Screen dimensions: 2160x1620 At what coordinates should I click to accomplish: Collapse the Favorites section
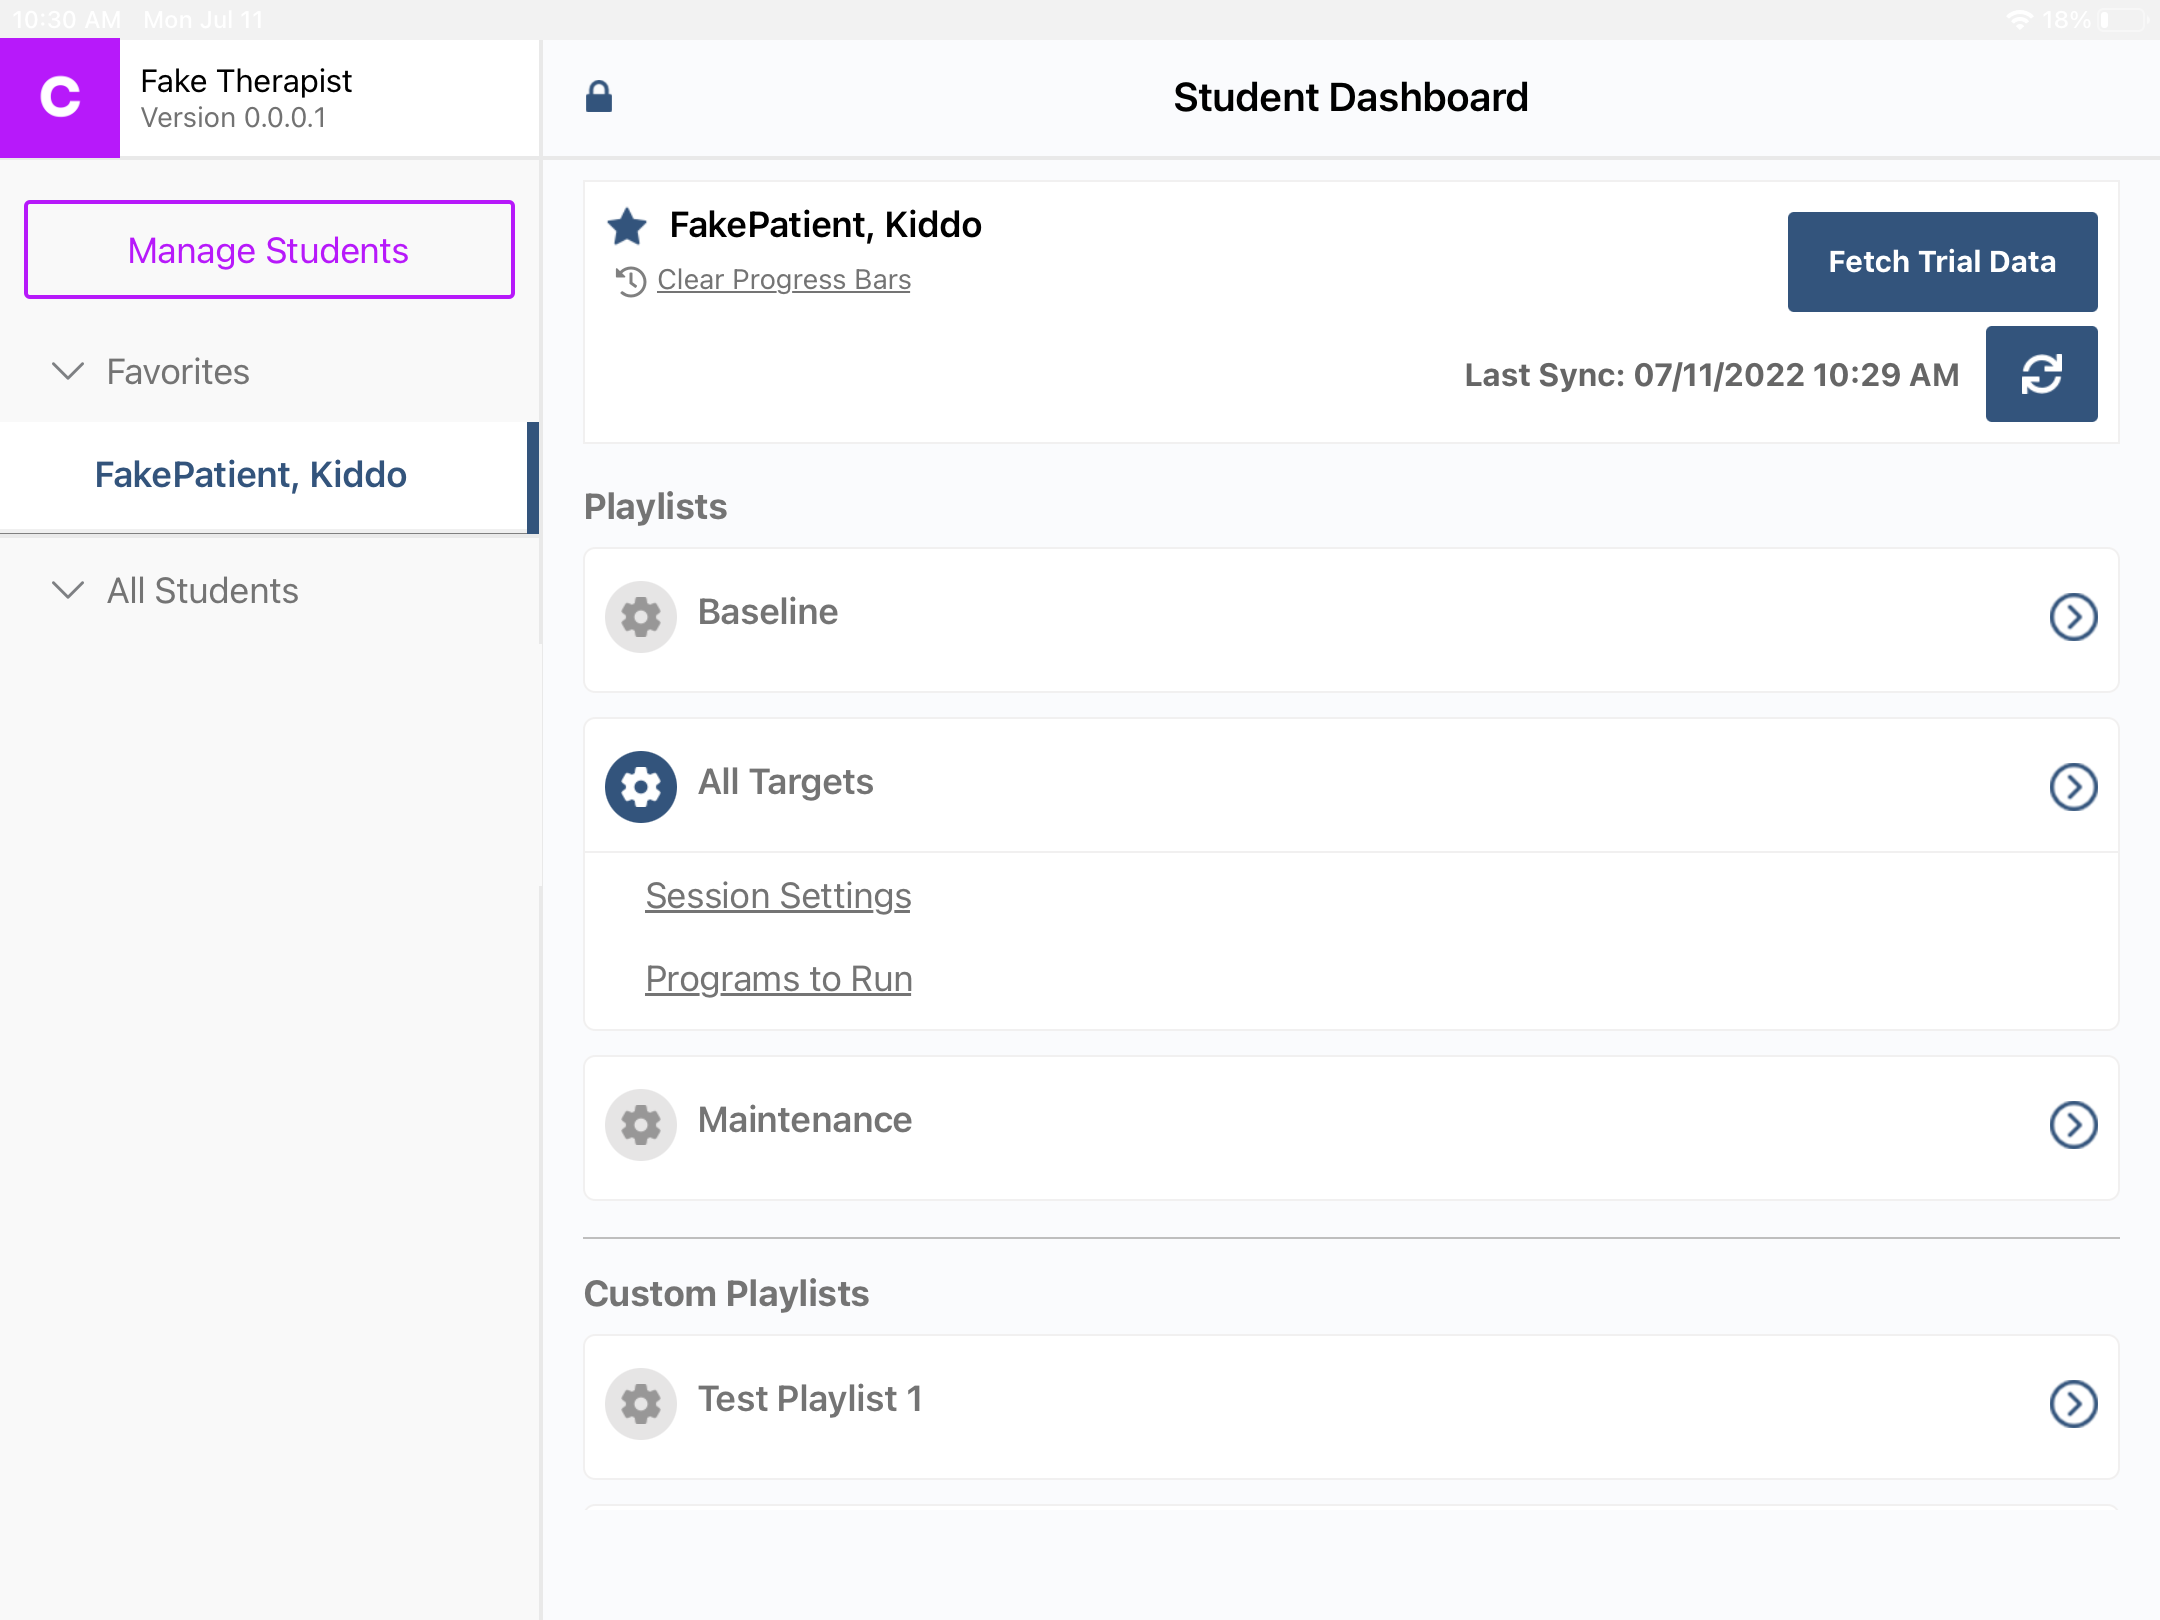coord(67,371)
